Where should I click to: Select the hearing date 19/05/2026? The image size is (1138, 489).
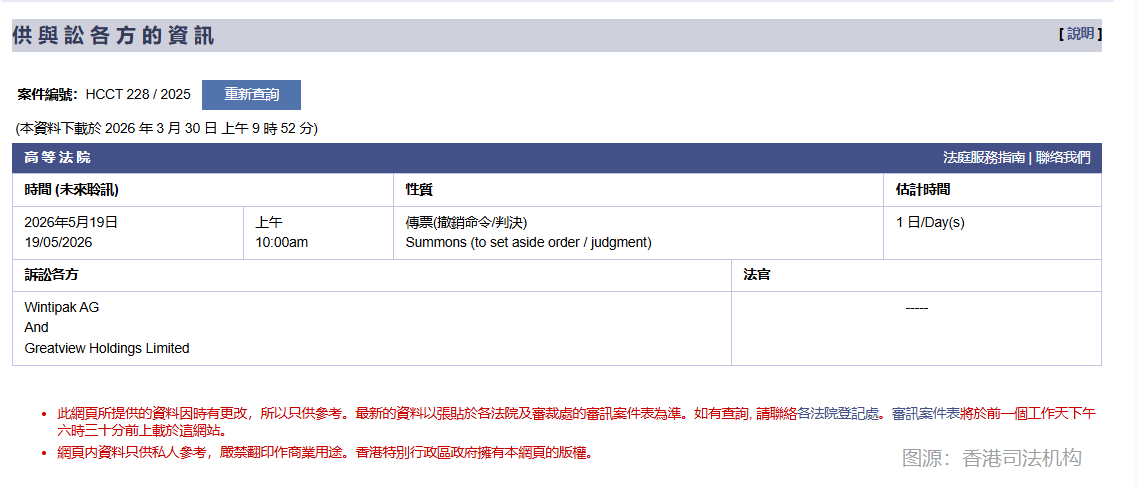[58, 242]
